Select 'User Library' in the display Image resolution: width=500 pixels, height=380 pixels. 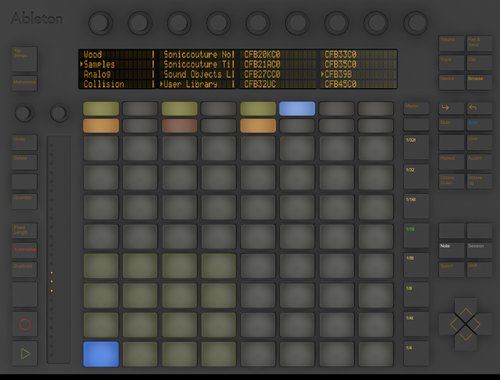tap(190, 84)
